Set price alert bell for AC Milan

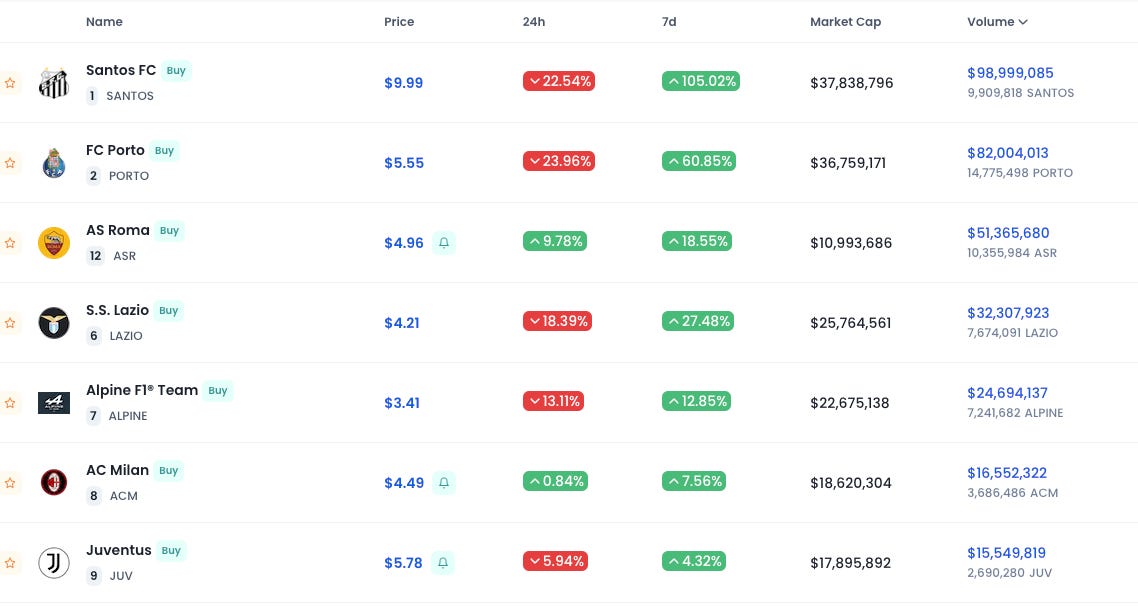pos(444,483)
